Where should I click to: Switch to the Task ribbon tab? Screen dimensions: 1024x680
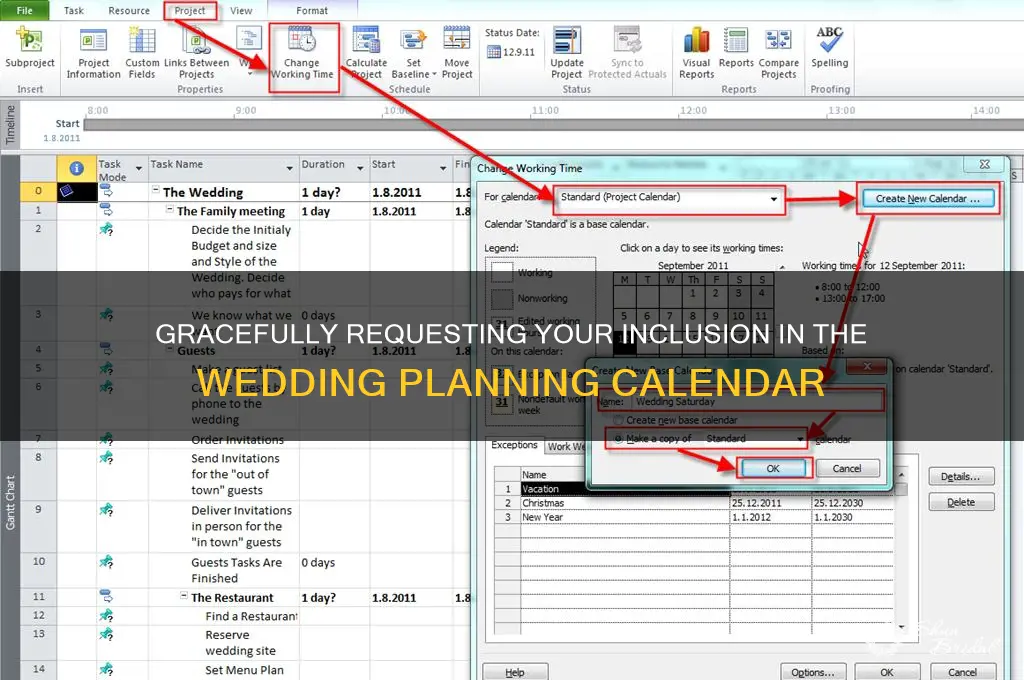pyautogui.click(x=74, y=10)
